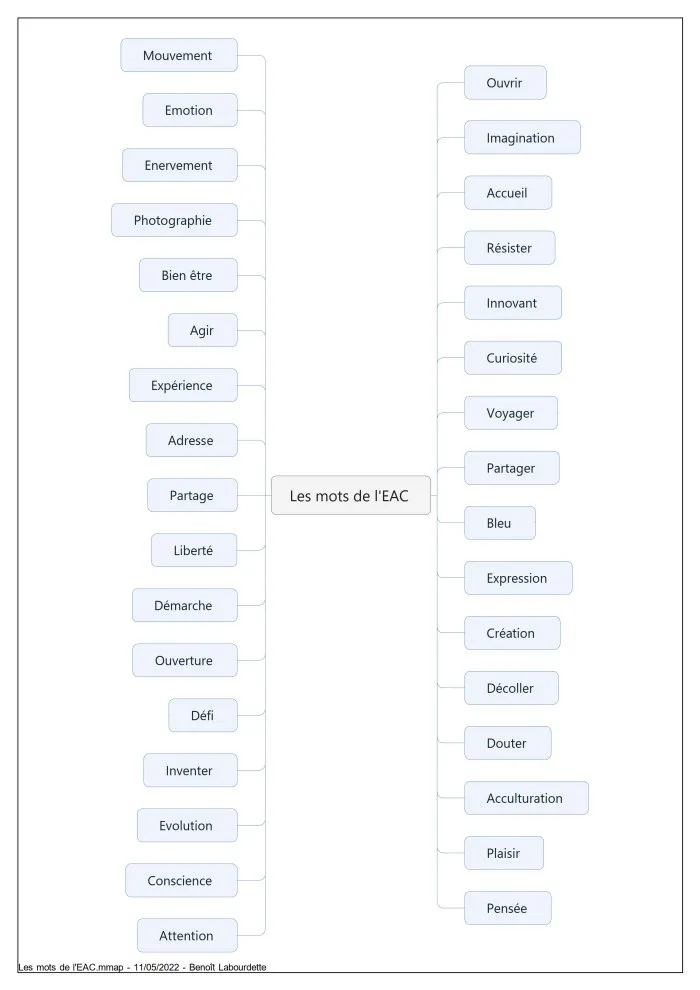
Task: Select the Défi topic box
Action: 203,715
